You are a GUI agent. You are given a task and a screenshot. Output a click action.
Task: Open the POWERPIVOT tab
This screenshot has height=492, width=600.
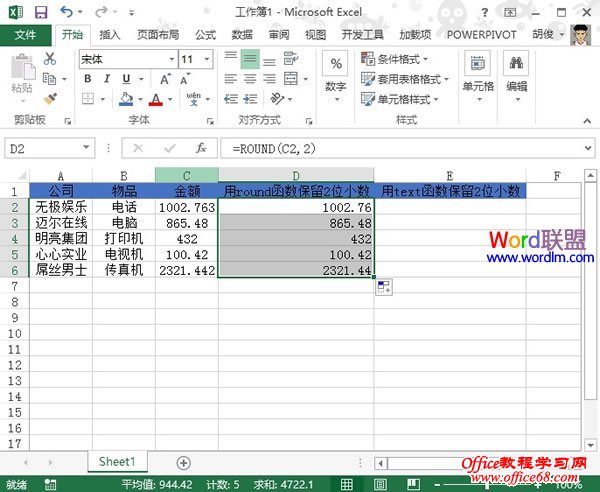coord(482,35)
